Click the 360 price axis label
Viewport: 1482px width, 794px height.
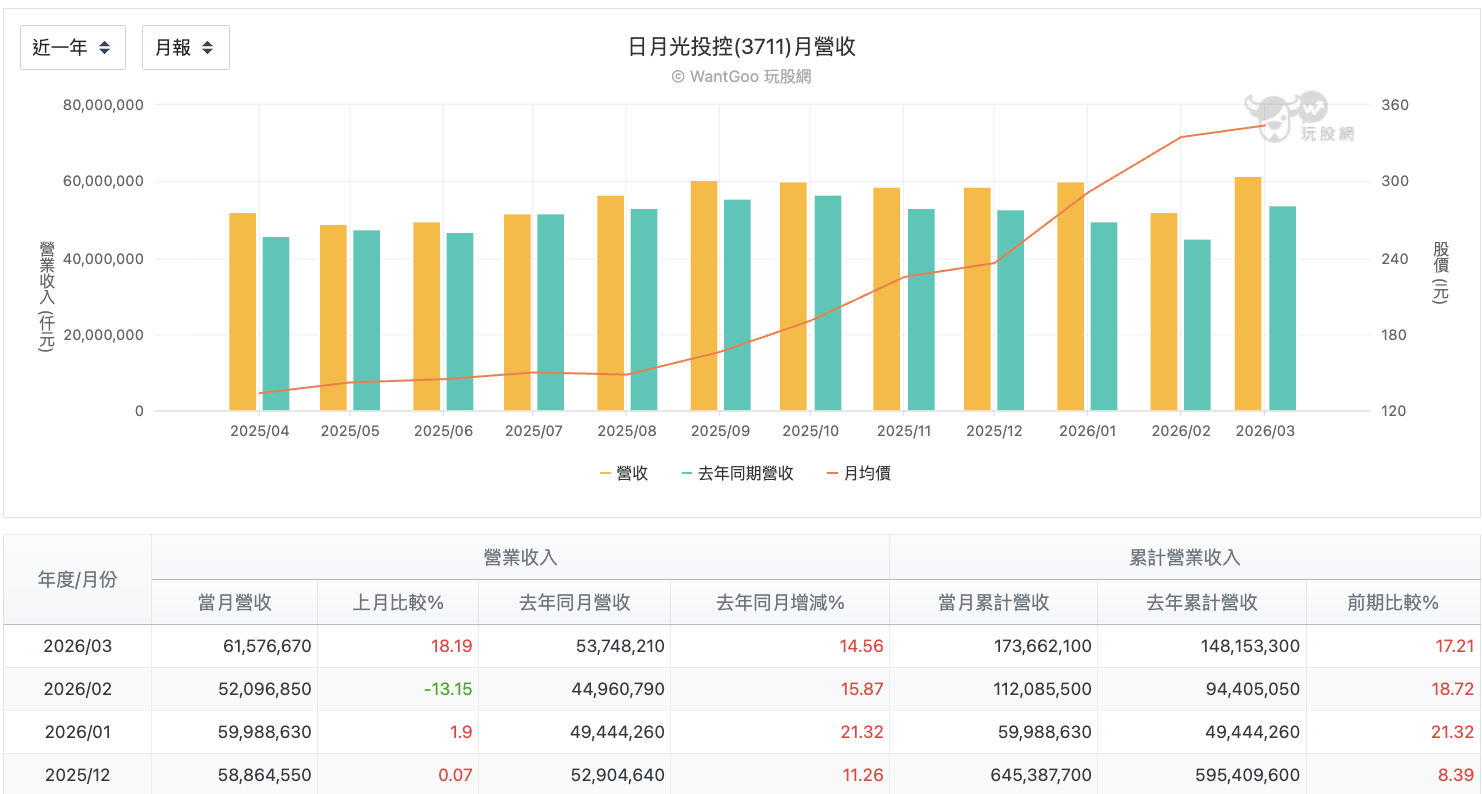1395,105
